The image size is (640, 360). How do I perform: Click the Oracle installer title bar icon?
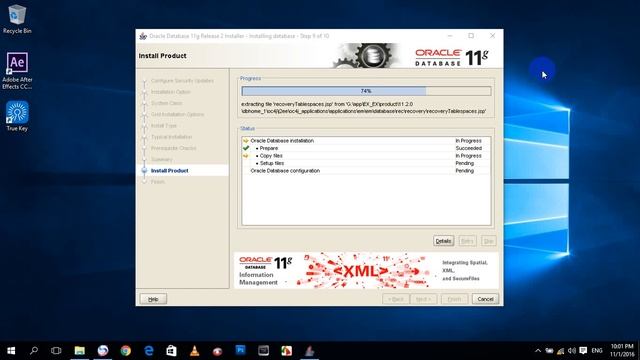(143, 36)
